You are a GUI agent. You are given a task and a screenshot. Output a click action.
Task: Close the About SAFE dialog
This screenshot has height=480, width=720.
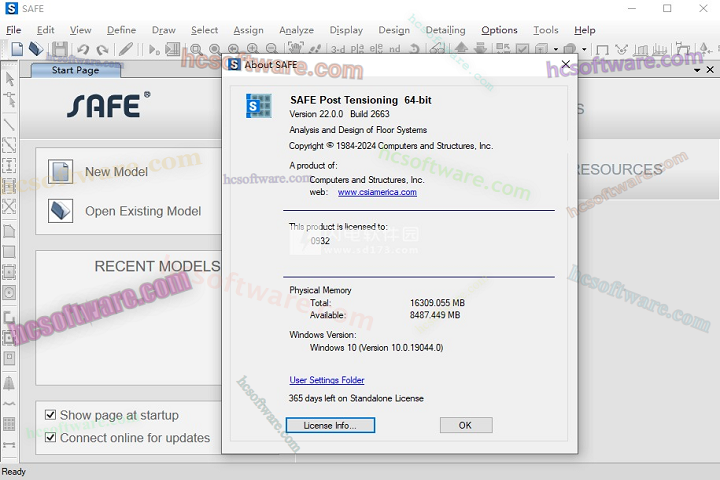tap(566, 64)
